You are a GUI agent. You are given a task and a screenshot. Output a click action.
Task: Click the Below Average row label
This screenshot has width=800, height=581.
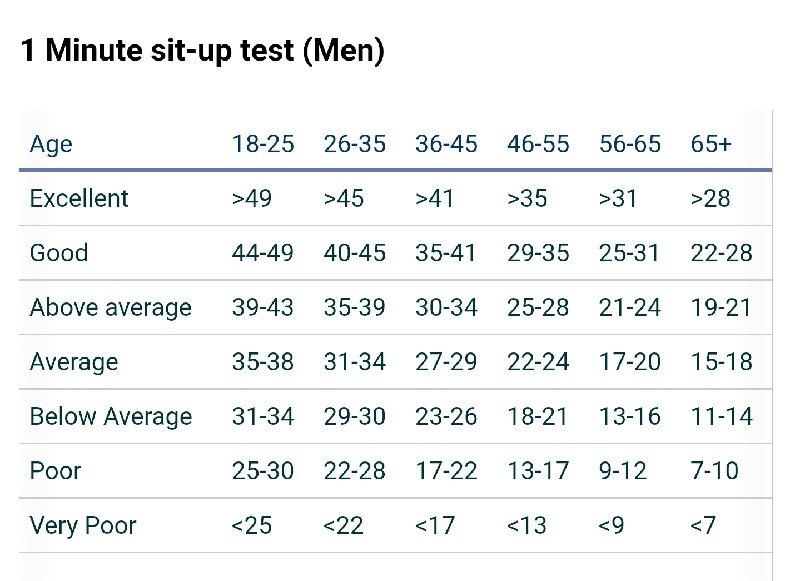pyautogui.click(x=111, y=417)
